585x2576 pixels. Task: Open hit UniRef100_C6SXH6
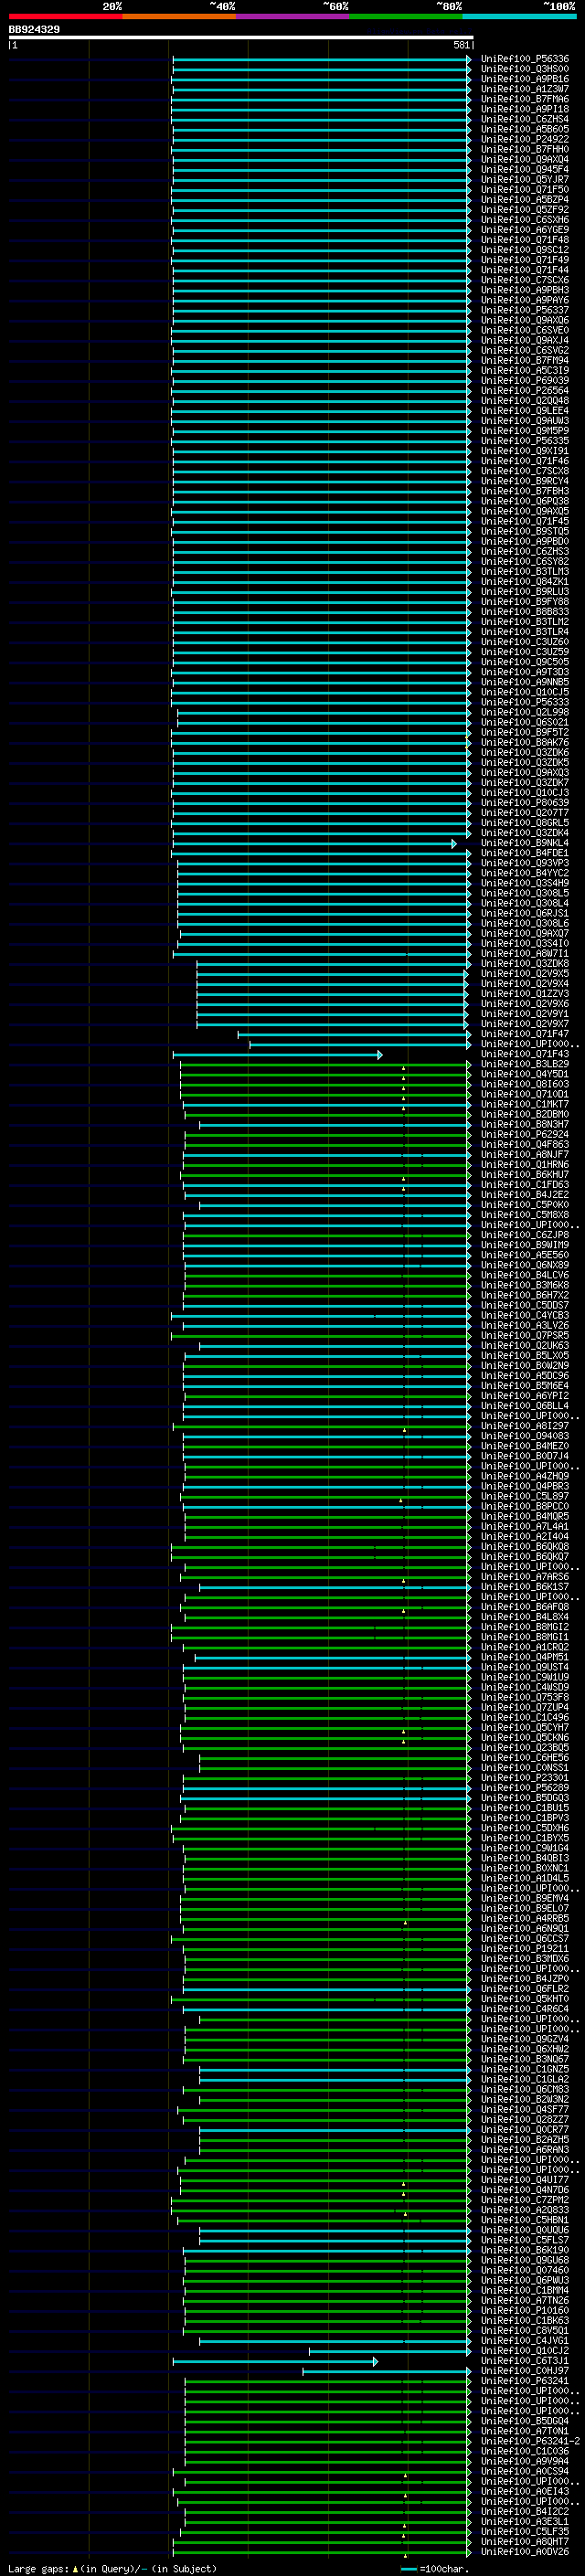(x=525, y=220)
